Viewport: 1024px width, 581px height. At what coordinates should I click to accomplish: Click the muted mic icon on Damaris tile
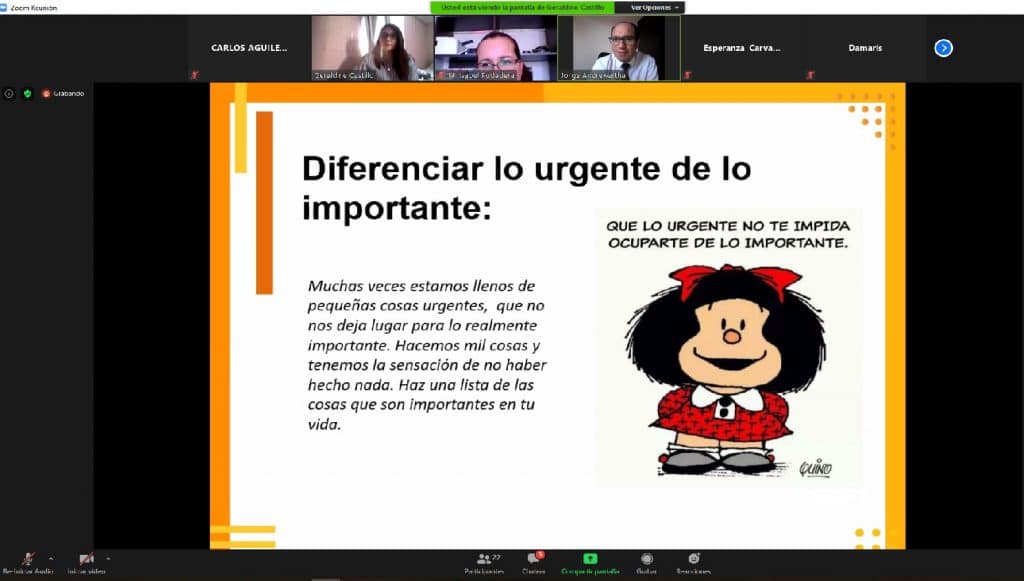coord(810,75)
